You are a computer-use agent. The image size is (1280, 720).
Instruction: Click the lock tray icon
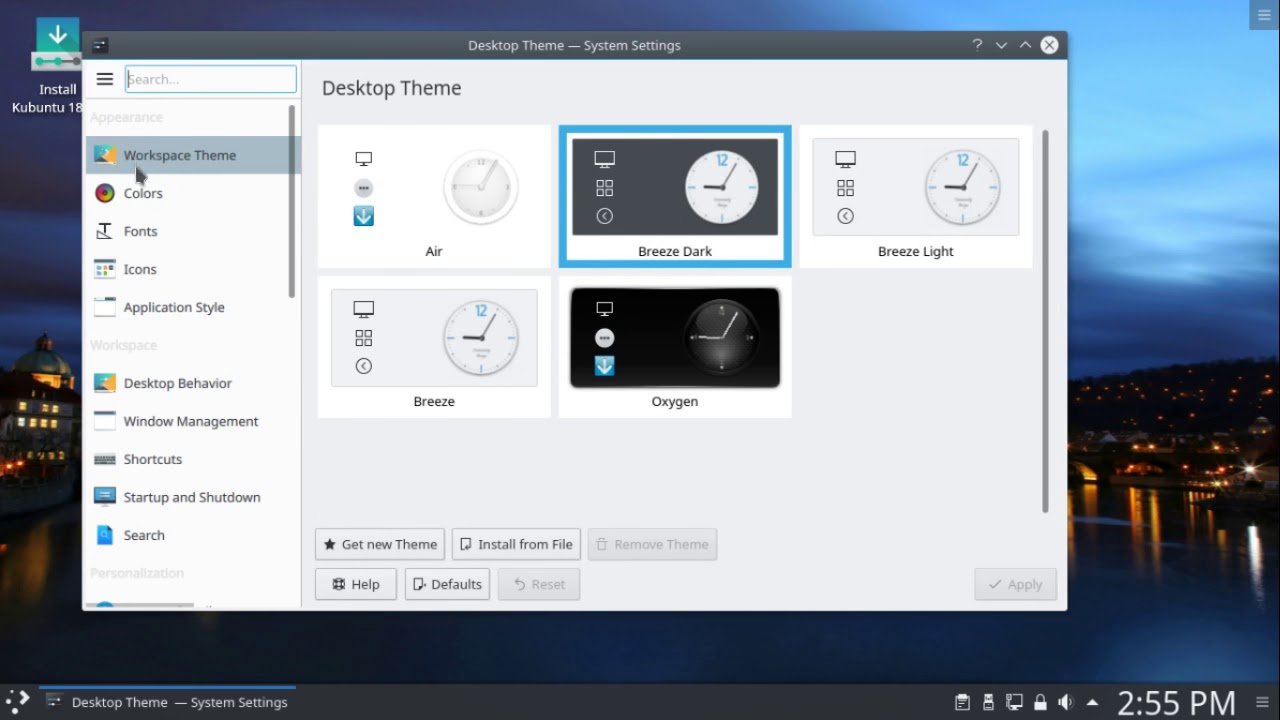click(1040, 702)
